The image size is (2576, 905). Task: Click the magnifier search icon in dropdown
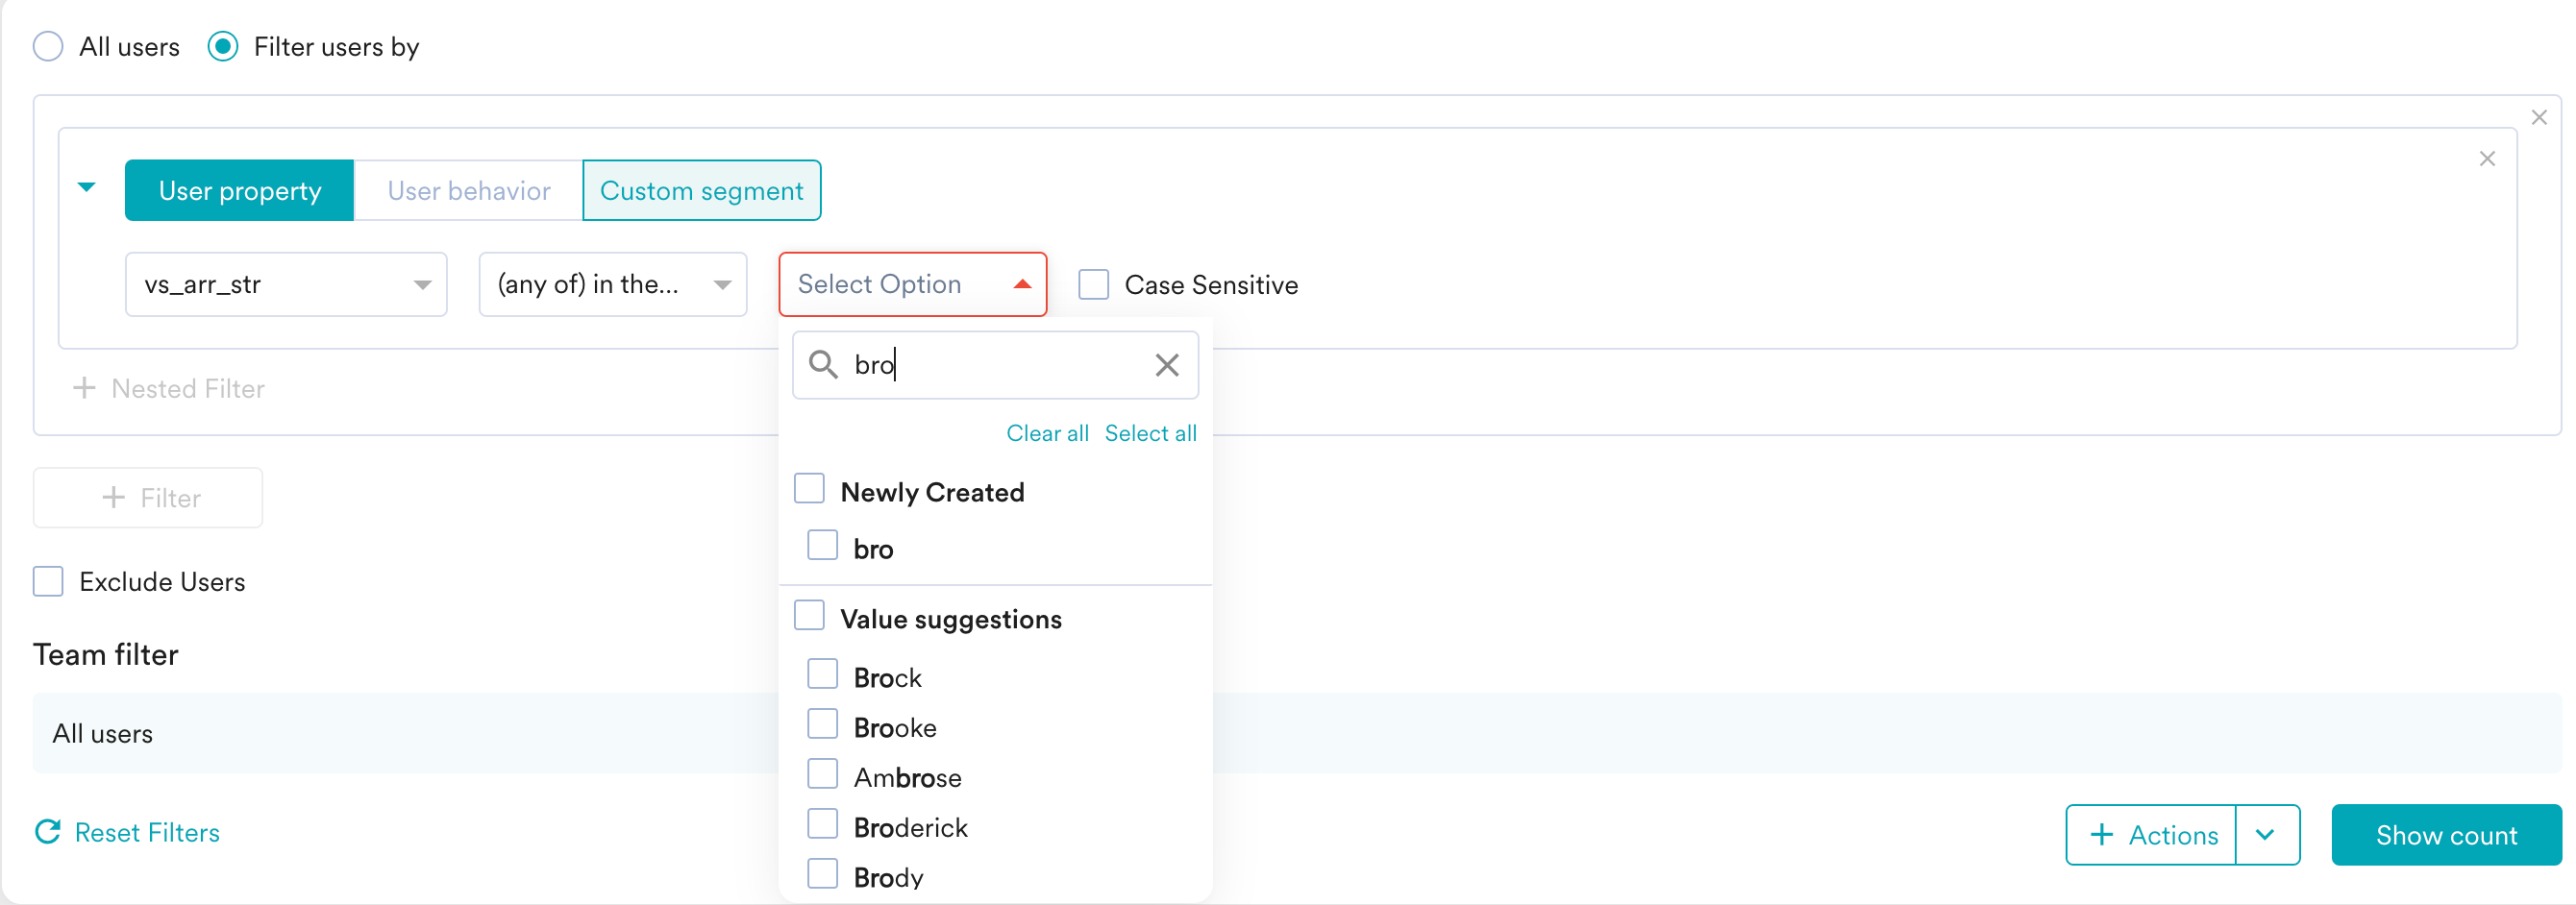823,365
